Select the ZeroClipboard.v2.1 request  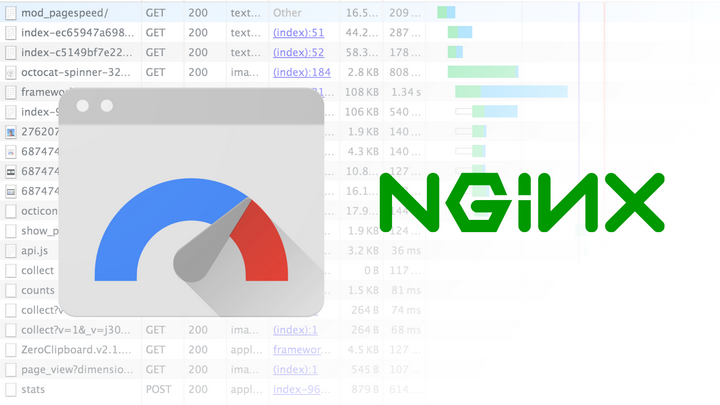click(x=75, y=349)
